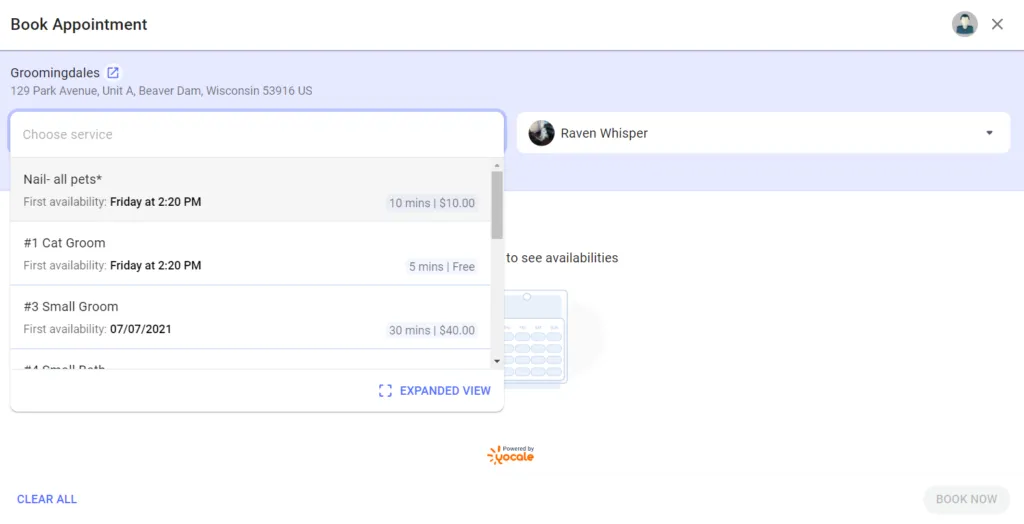This screenshot has height=524, width=1024.
Task: Click the Groomingdales business name
Action: click(55, 73)
